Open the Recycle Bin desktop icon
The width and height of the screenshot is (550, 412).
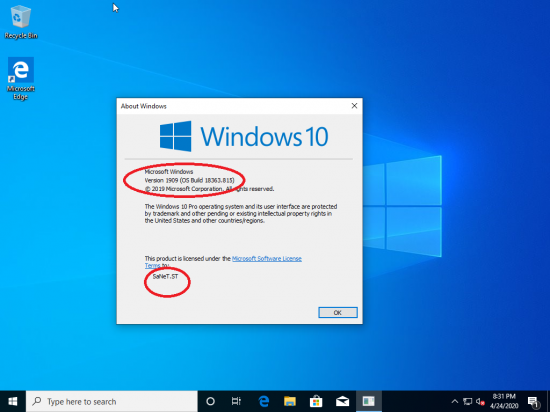click(x=21, y=22)
